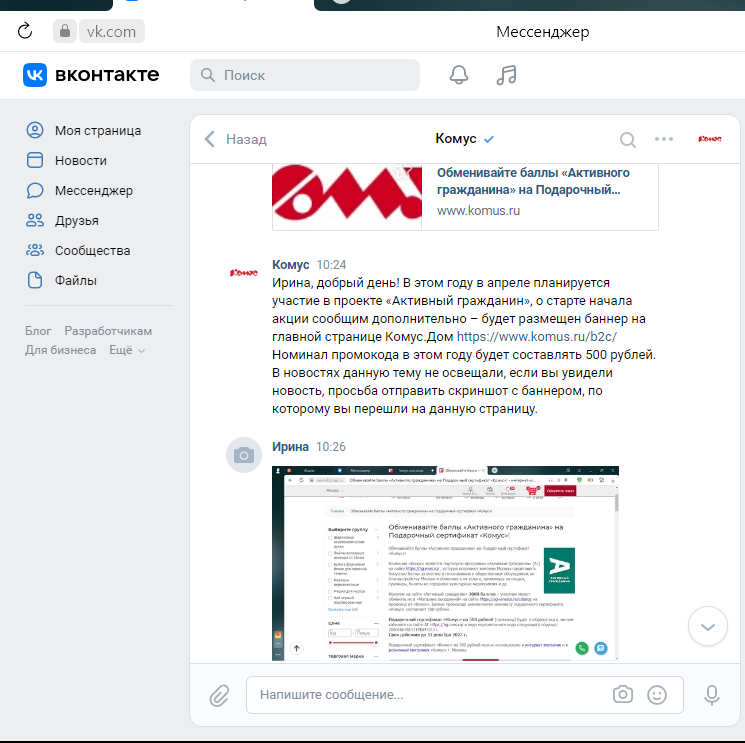
Task: Search within the Комус conversation
Action: 628,140
